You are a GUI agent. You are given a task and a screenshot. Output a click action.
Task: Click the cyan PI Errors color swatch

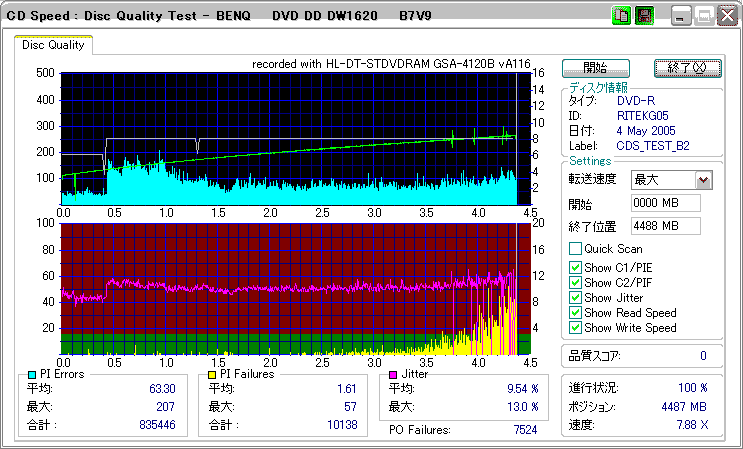tap(33, 375)
